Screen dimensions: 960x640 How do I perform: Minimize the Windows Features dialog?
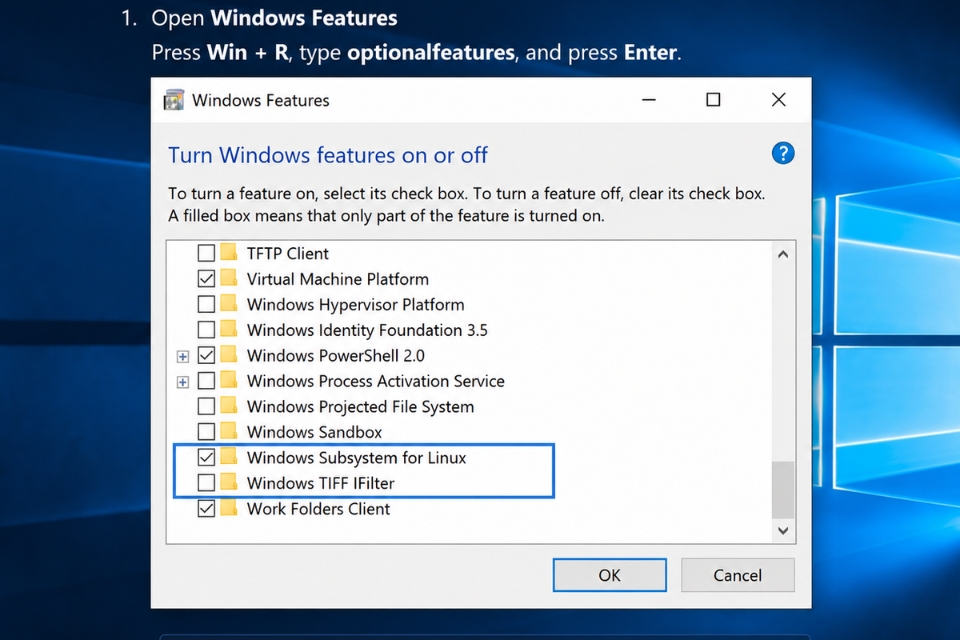point(649,100)
